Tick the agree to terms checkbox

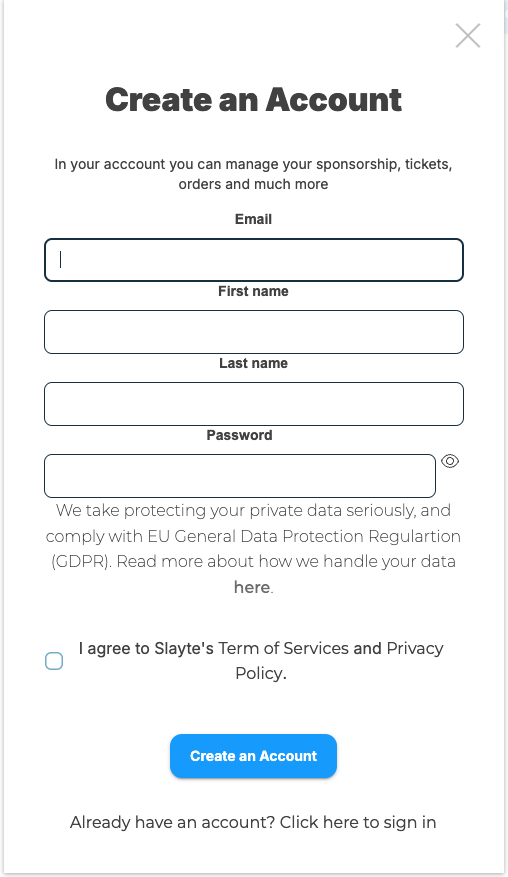(x=54, y=661)
